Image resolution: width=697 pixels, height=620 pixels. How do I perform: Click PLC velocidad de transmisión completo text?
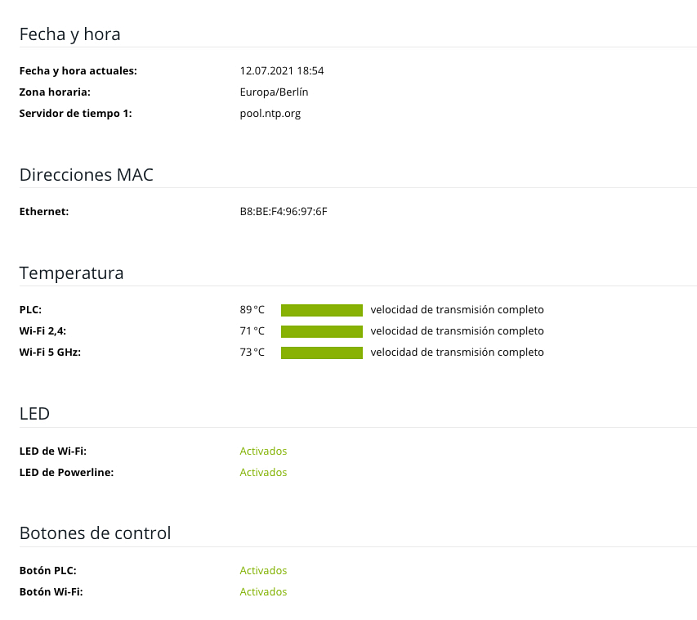(x=457, y=310)
